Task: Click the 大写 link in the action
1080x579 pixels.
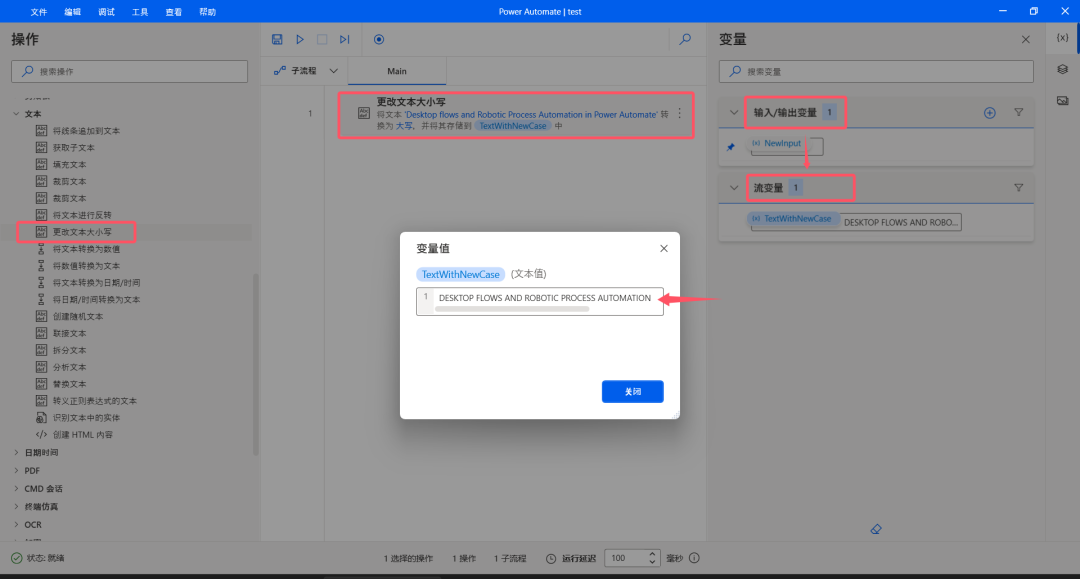Action: [x=404, y=126]
